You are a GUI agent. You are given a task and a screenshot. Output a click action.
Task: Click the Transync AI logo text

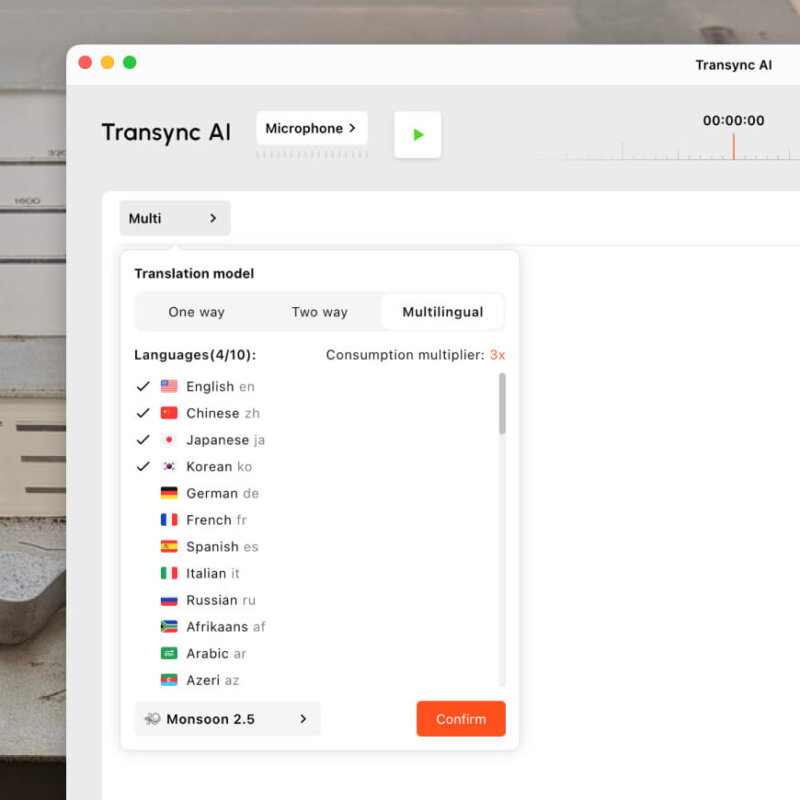[166, 133]
